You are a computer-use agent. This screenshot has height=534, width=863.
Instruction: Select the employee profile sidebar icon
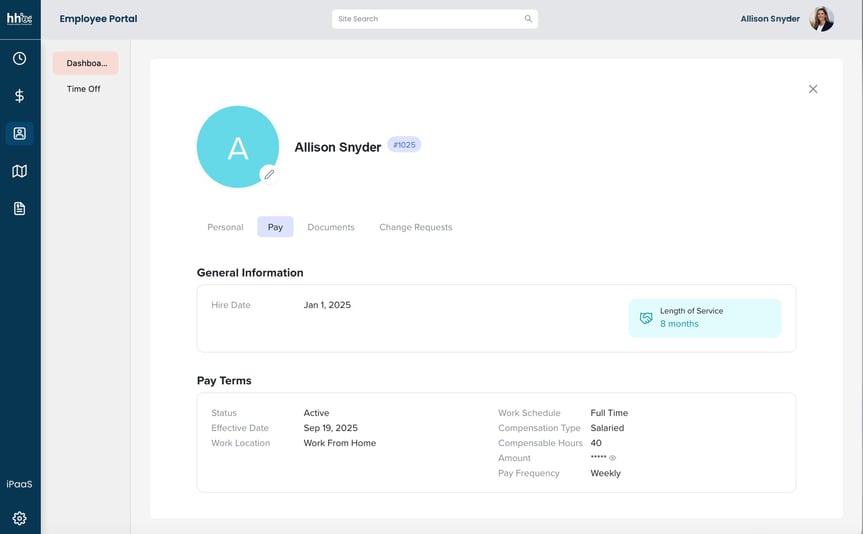pos(19,133)
